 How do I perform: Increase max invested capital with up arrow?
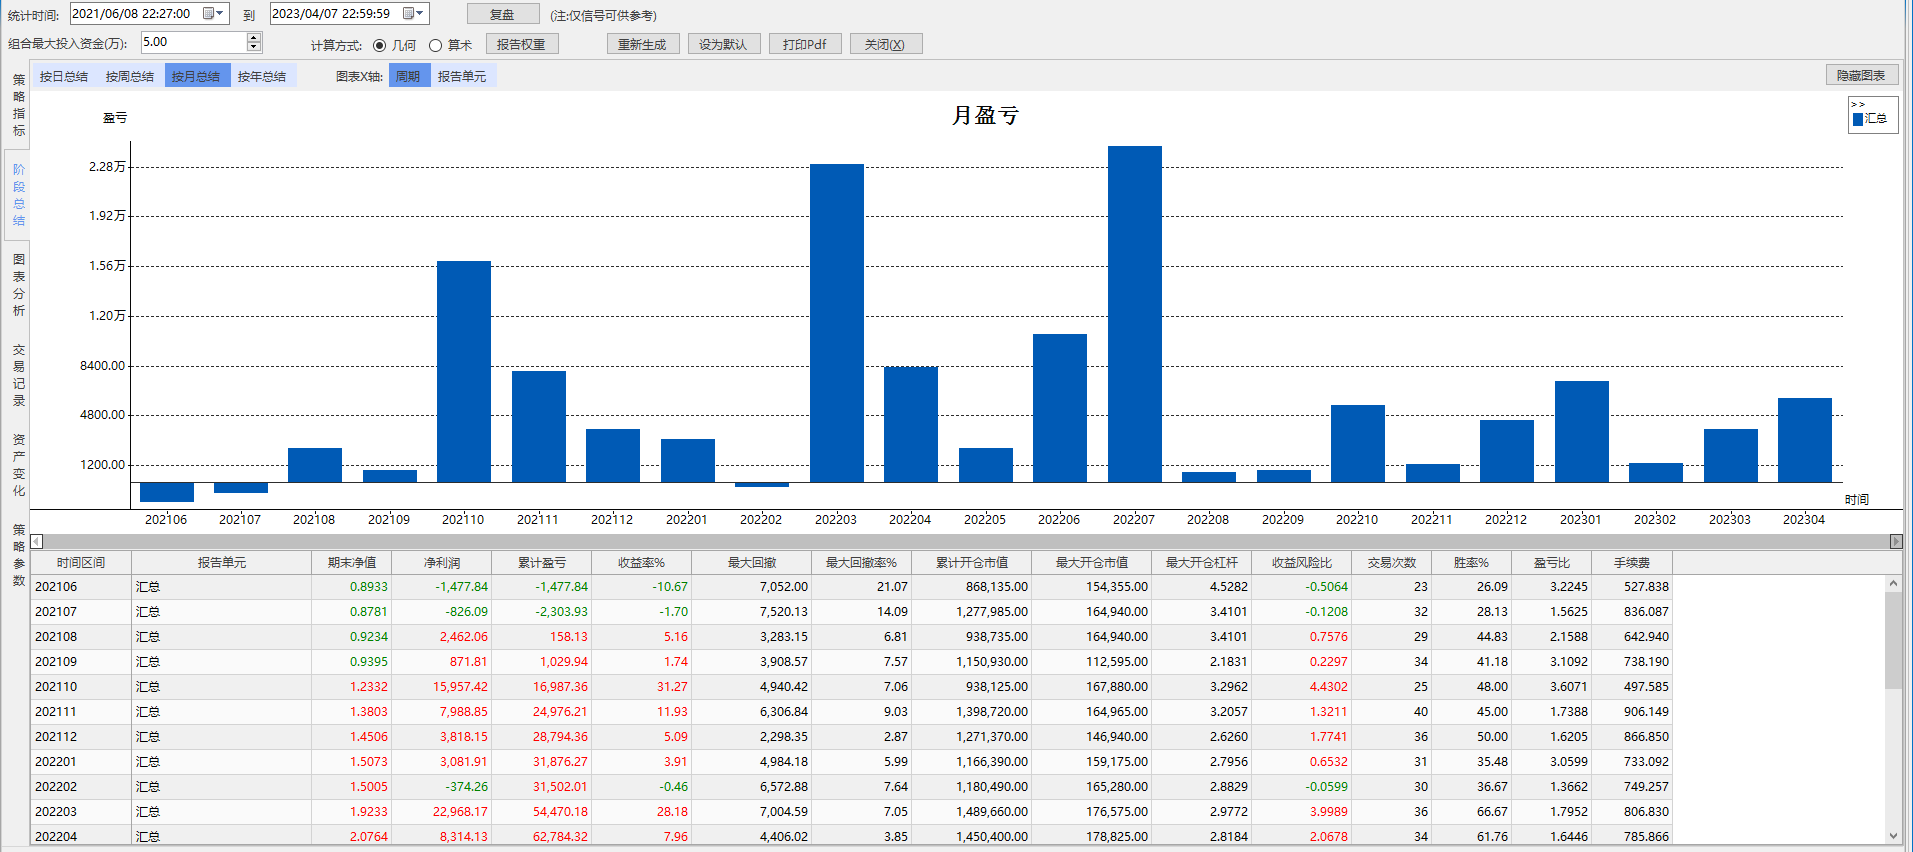[254, 37]
